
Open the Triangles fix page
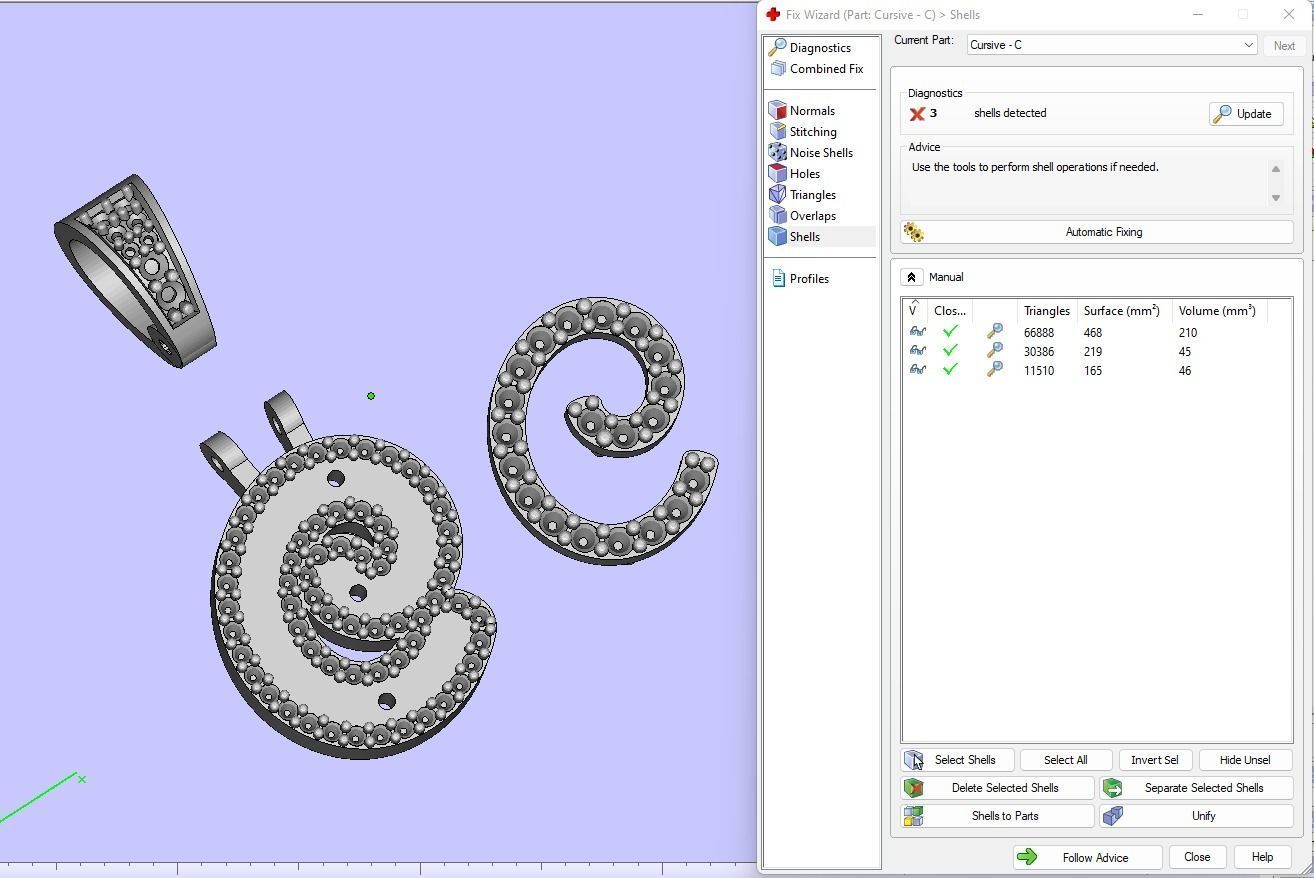(813, 195)
